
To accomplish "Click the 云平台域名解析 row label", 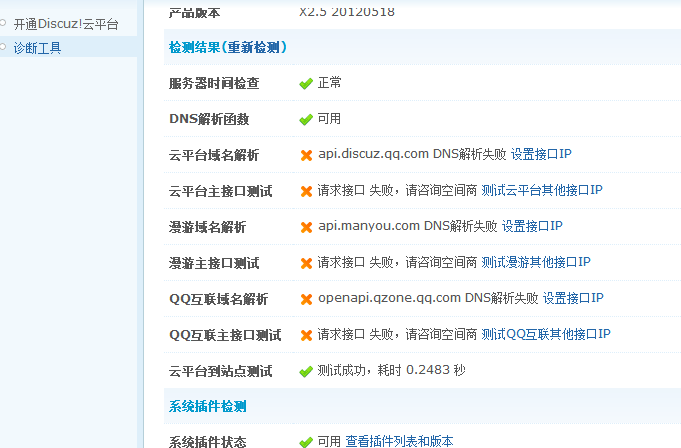I will click(x=214, y=155).
